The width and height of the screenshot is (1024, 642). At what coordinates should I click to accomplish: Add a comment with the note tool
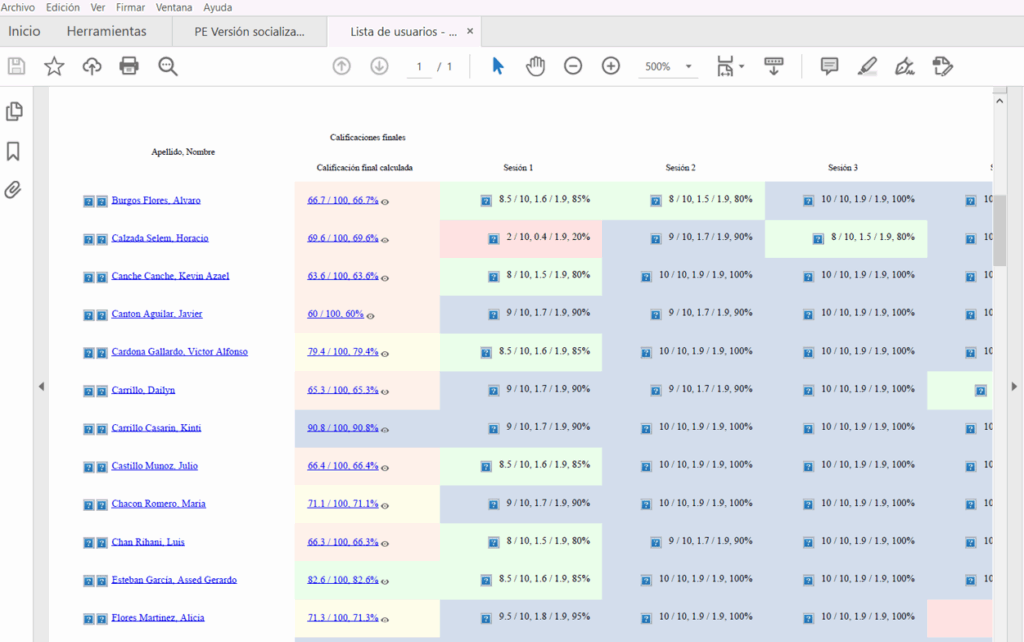point(829,66)
